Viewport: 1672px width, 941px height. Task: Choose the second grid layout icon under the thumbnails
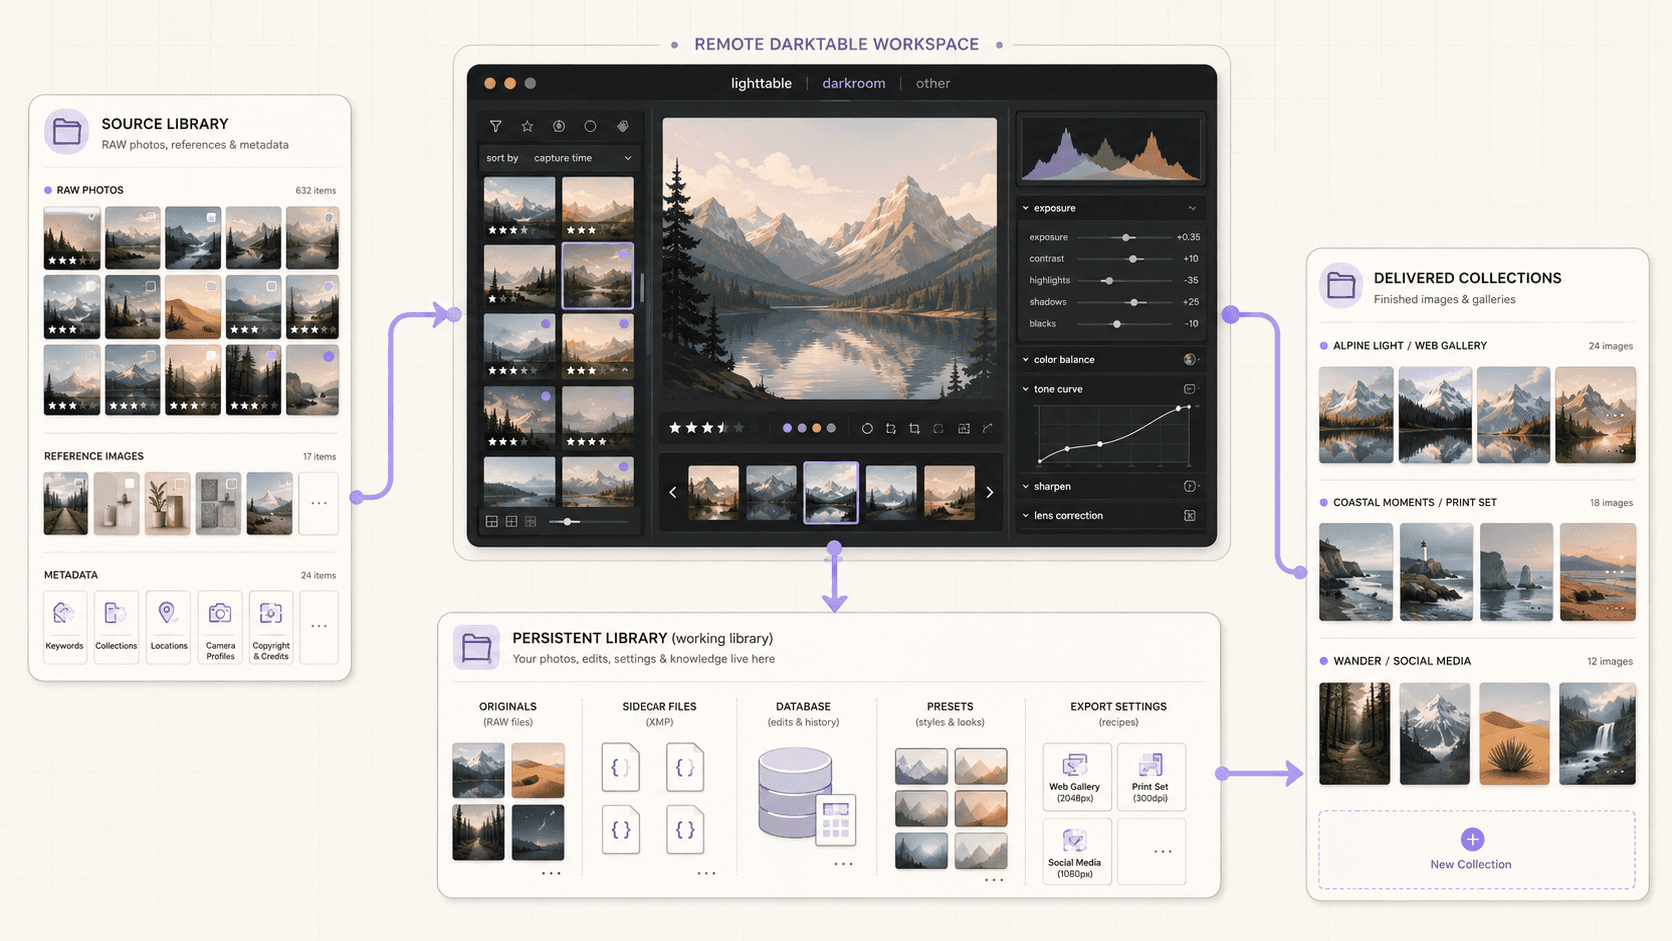(511, 522)
